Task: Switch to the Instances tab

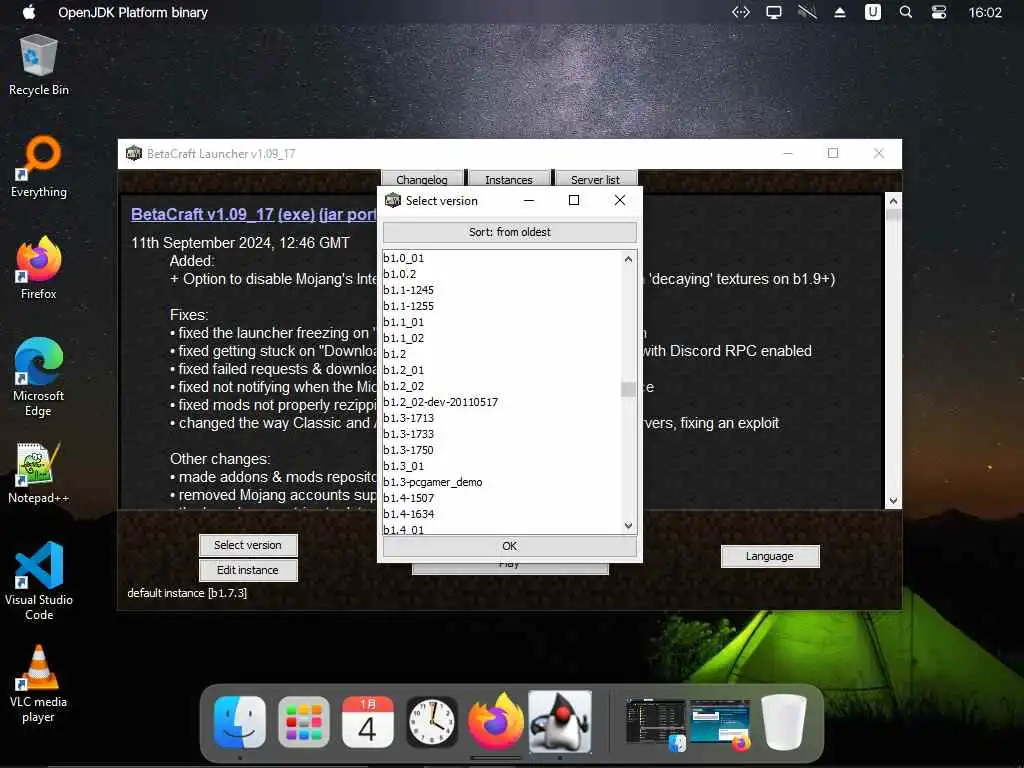Action: [509, 179]
